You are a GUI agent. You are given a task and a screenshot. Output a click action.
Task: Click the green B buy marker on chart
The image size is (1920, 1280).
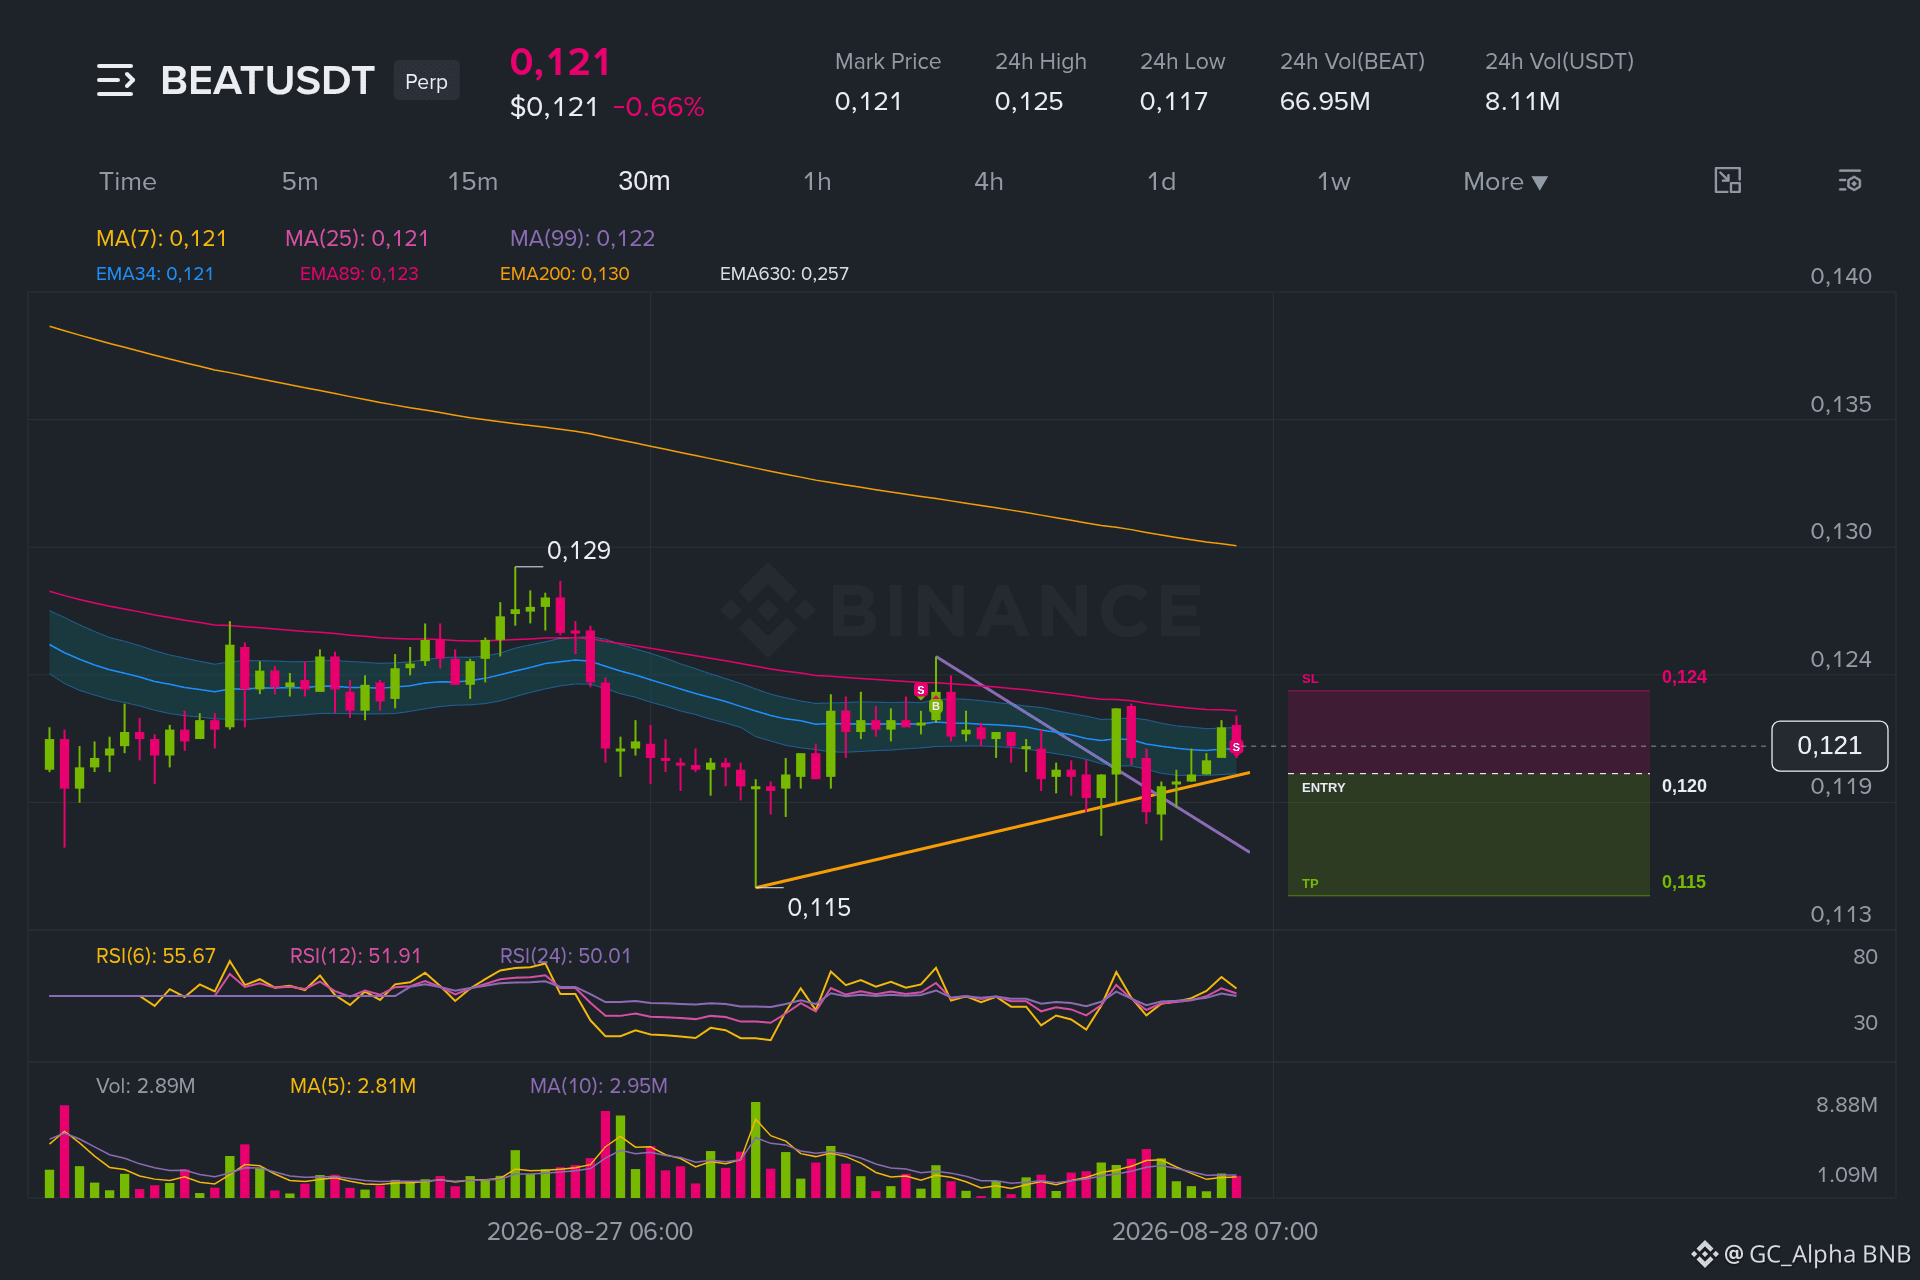tap(936, 706)
